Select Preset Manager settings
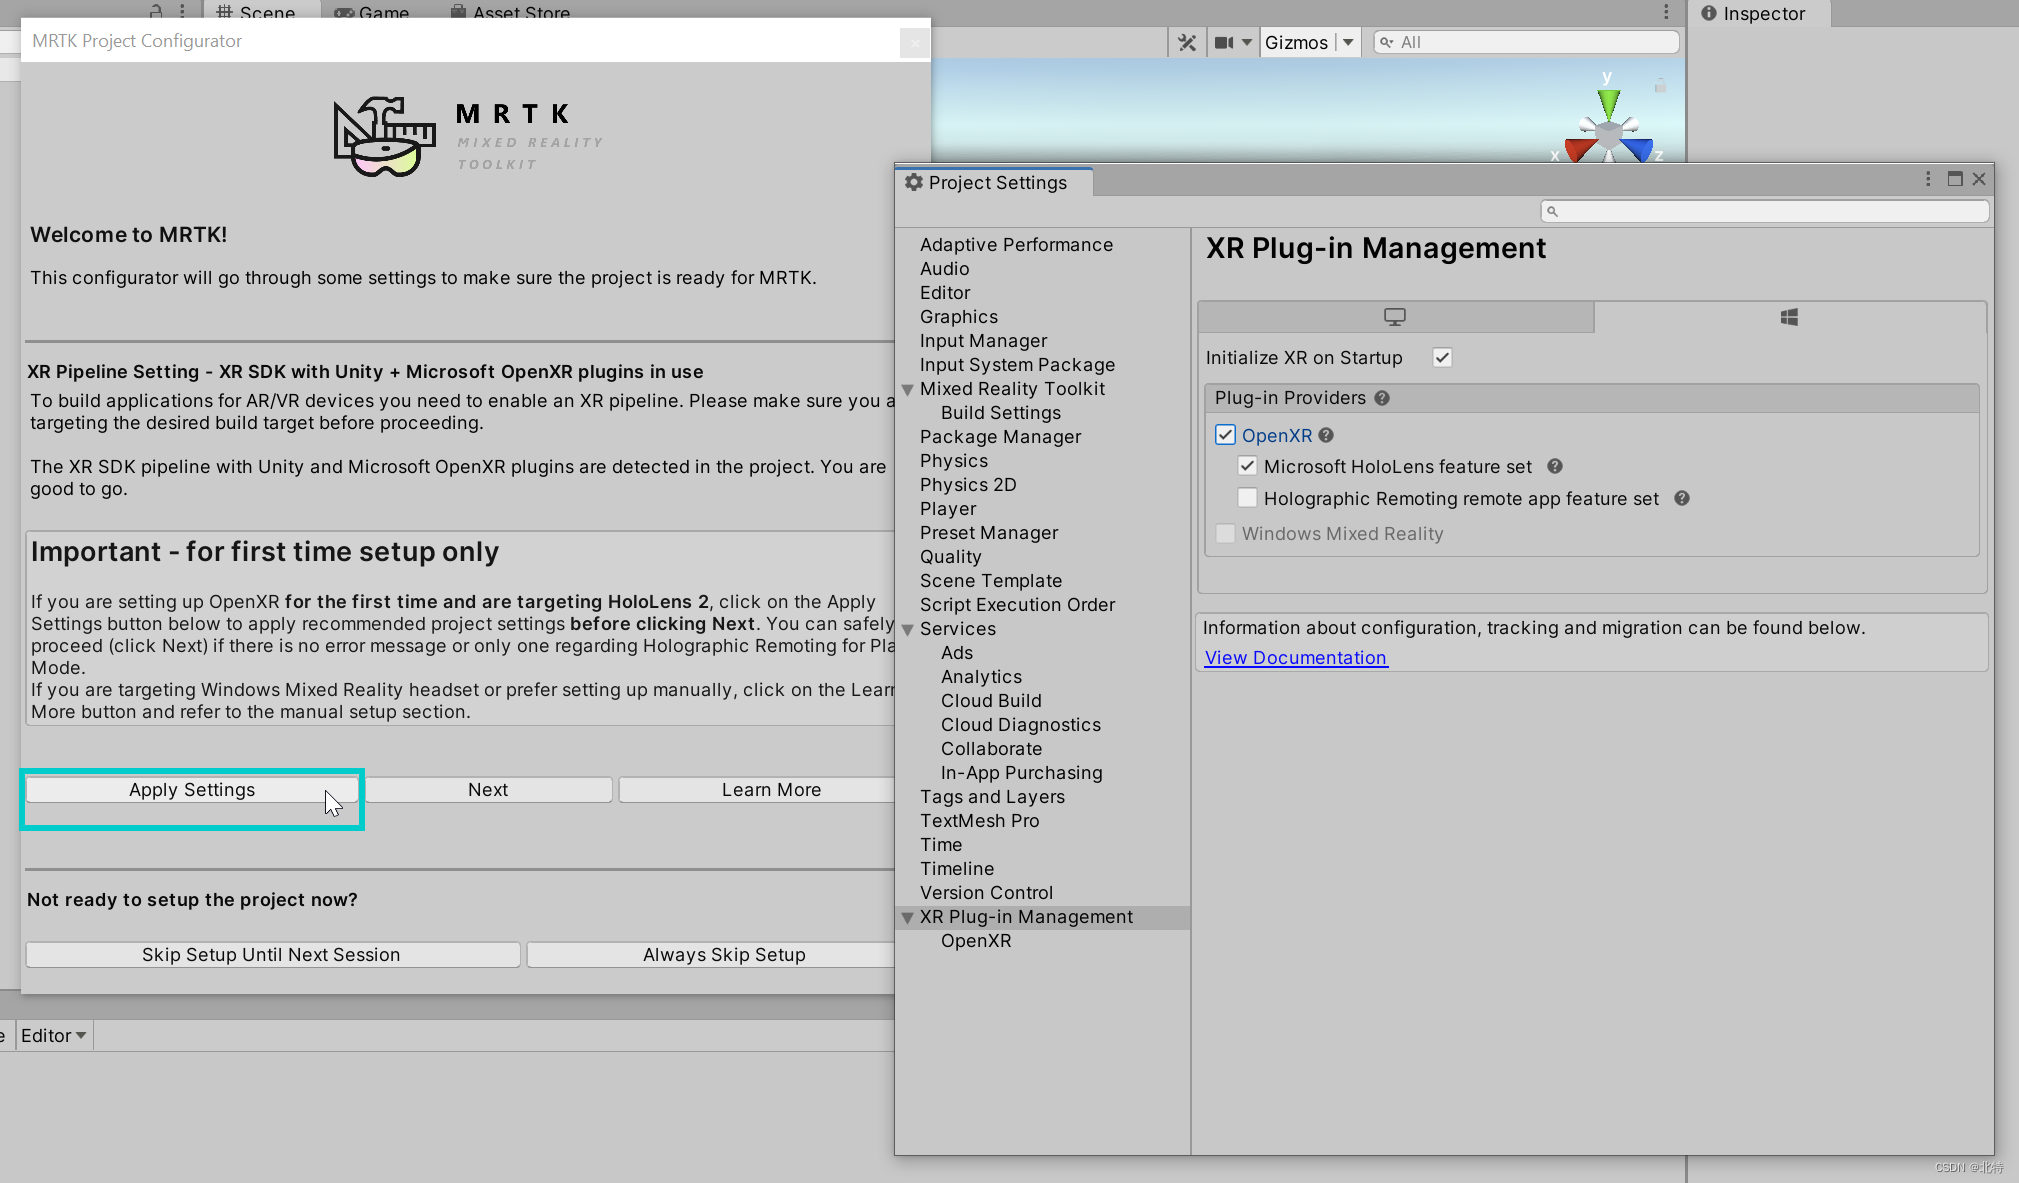 [989, 533]
